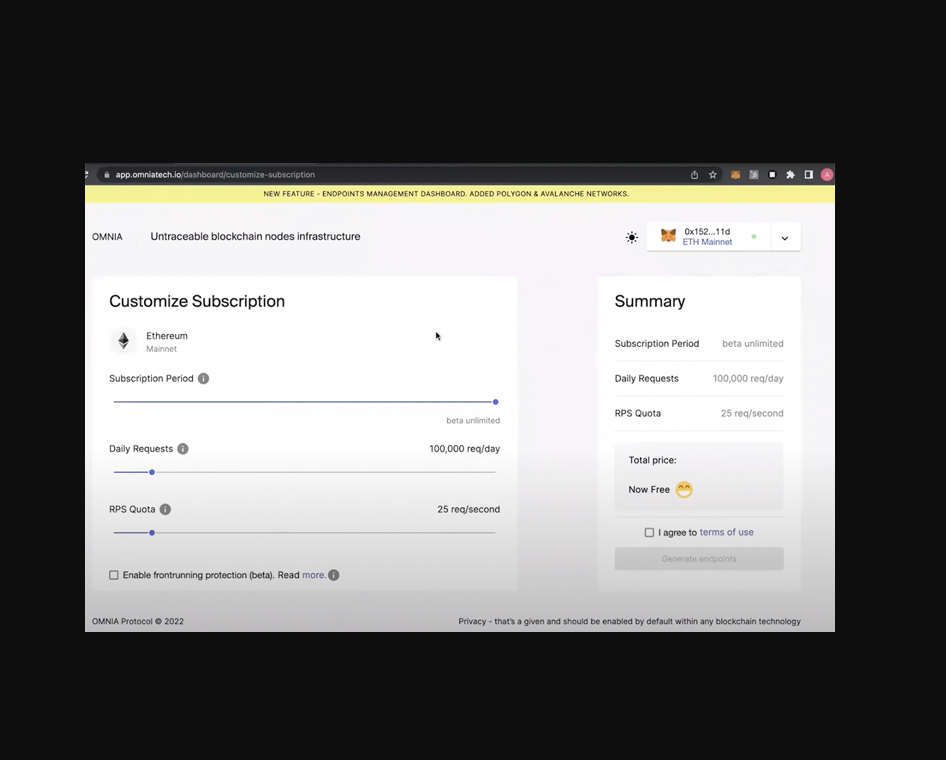Click the Daily Requests slider handle
The image size is (946, 760).
(x=152, y=472)
